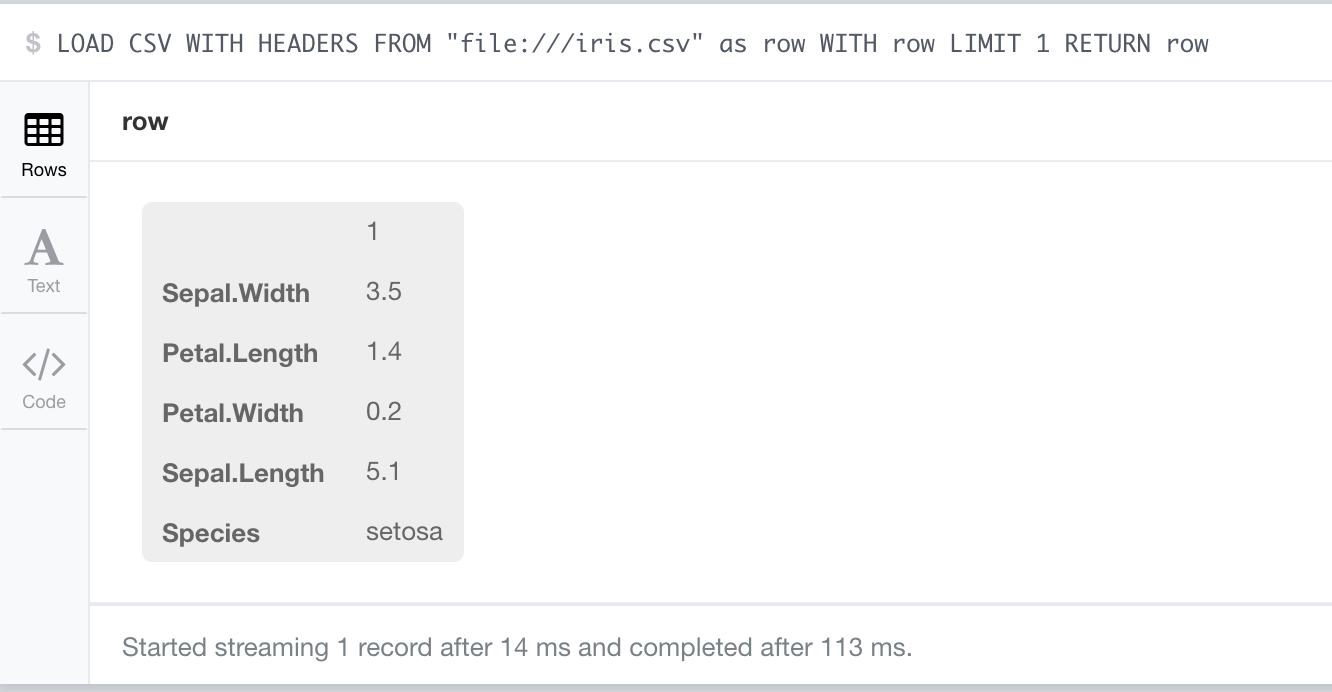
Task: Click the Sepal.Length property key
Action: [x=243, y=473]
